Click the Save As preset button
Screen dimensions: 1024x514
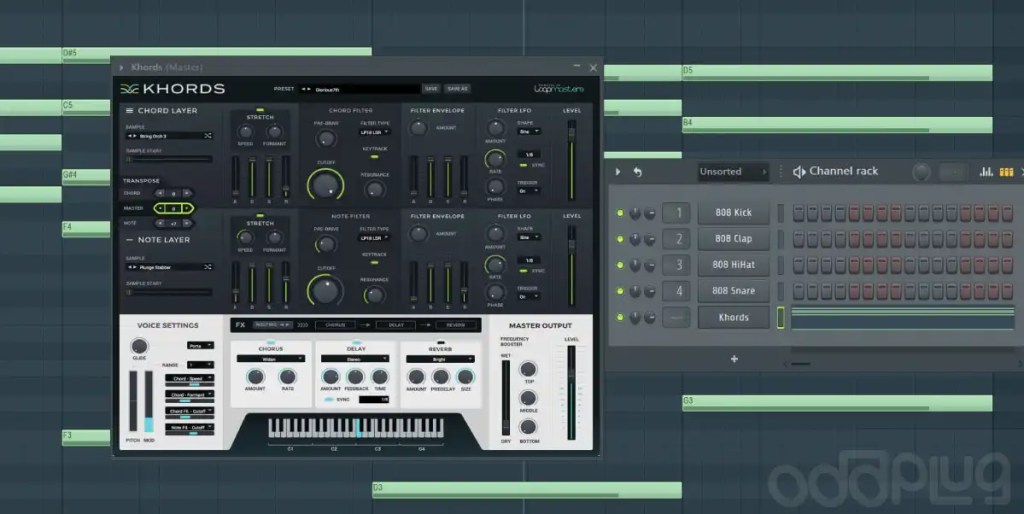pos(457,89)
